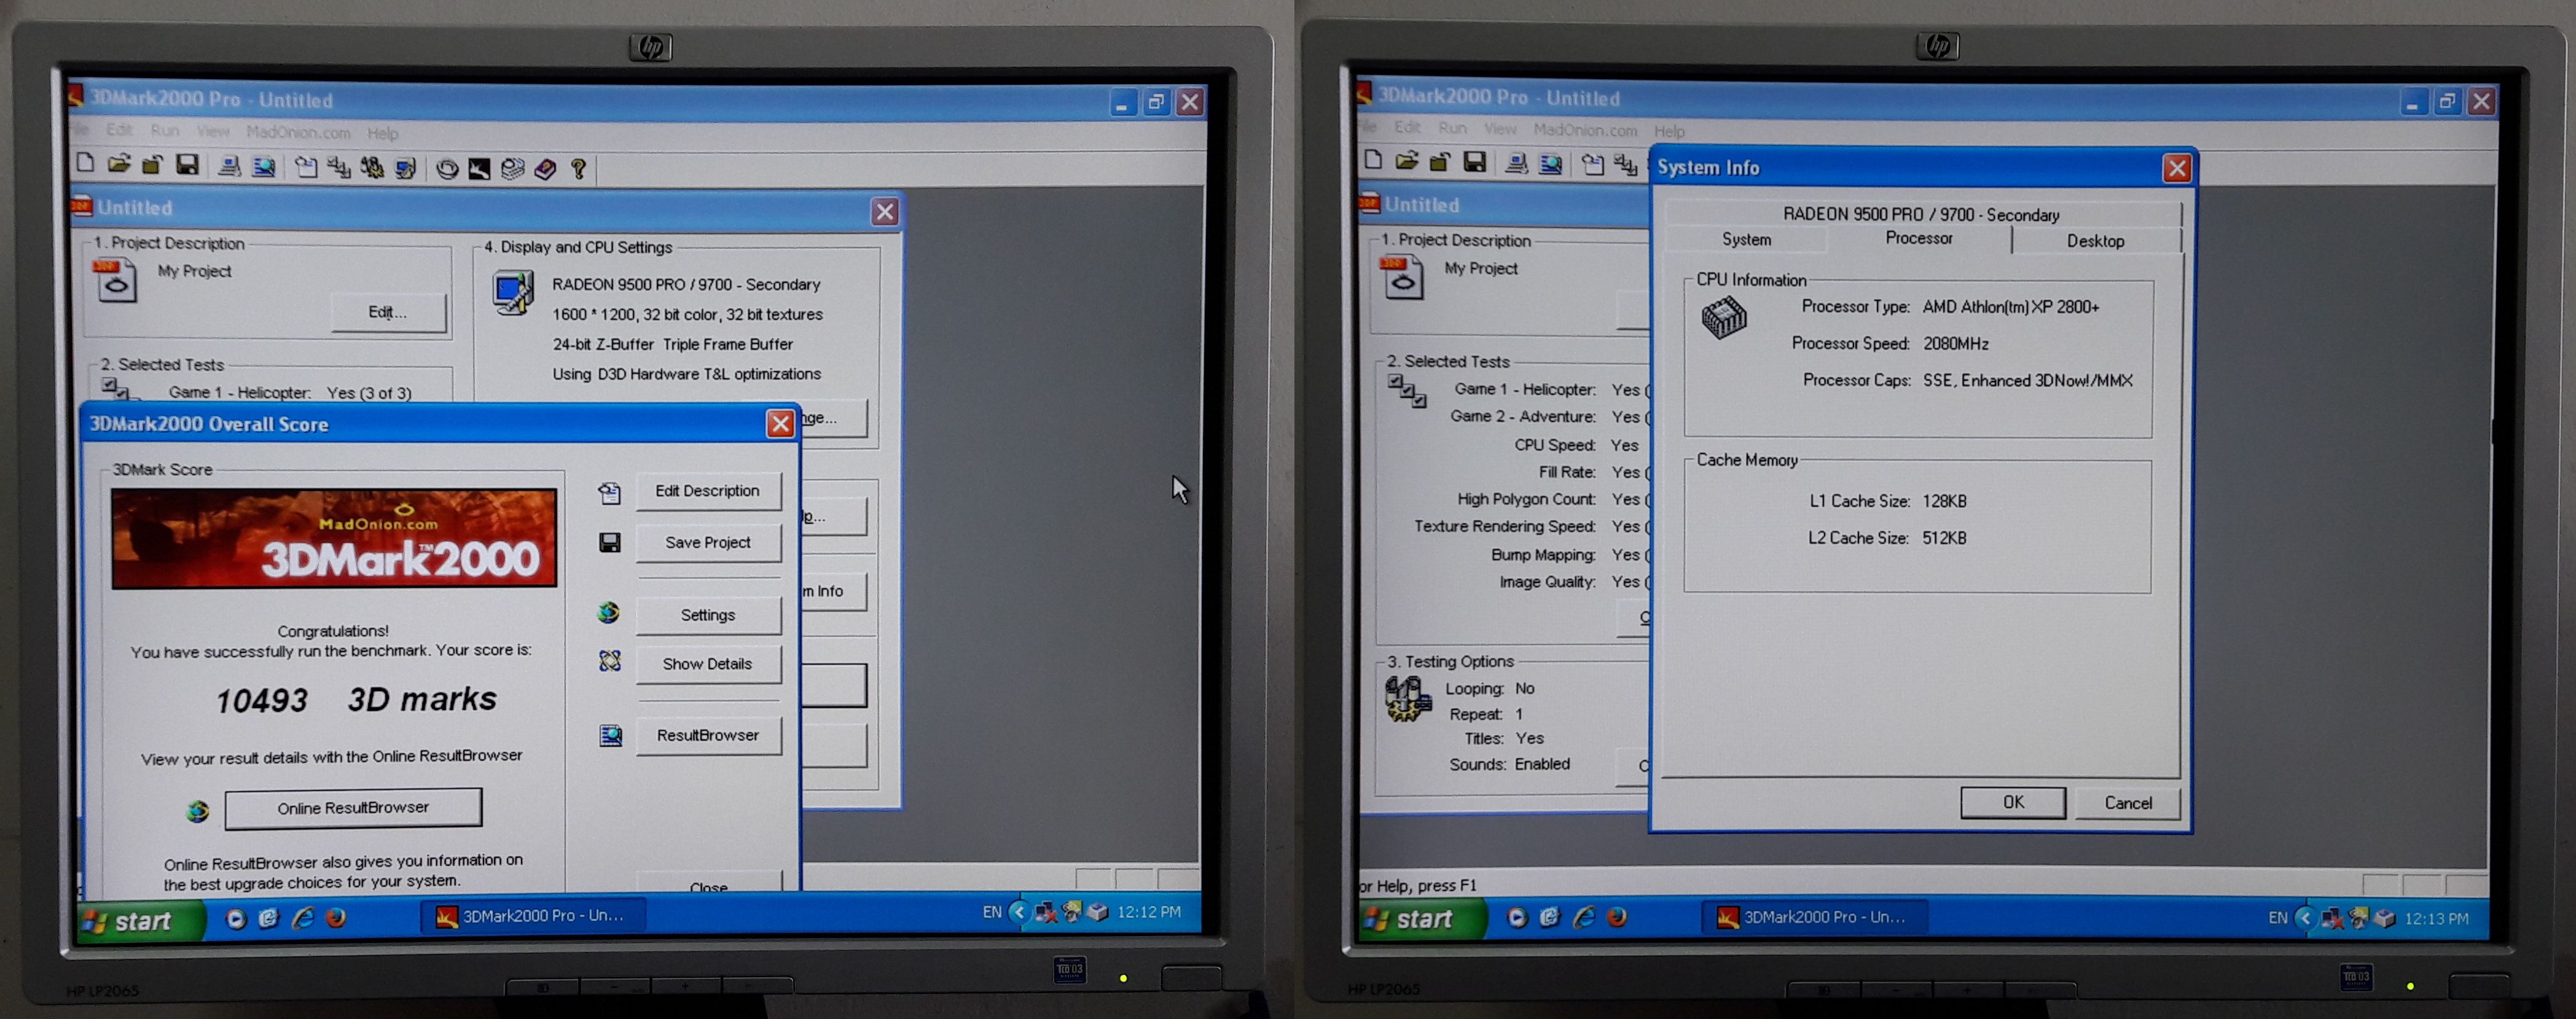Switch to Desktop tab in System Info
2576x1019 pixels.
2095,241
